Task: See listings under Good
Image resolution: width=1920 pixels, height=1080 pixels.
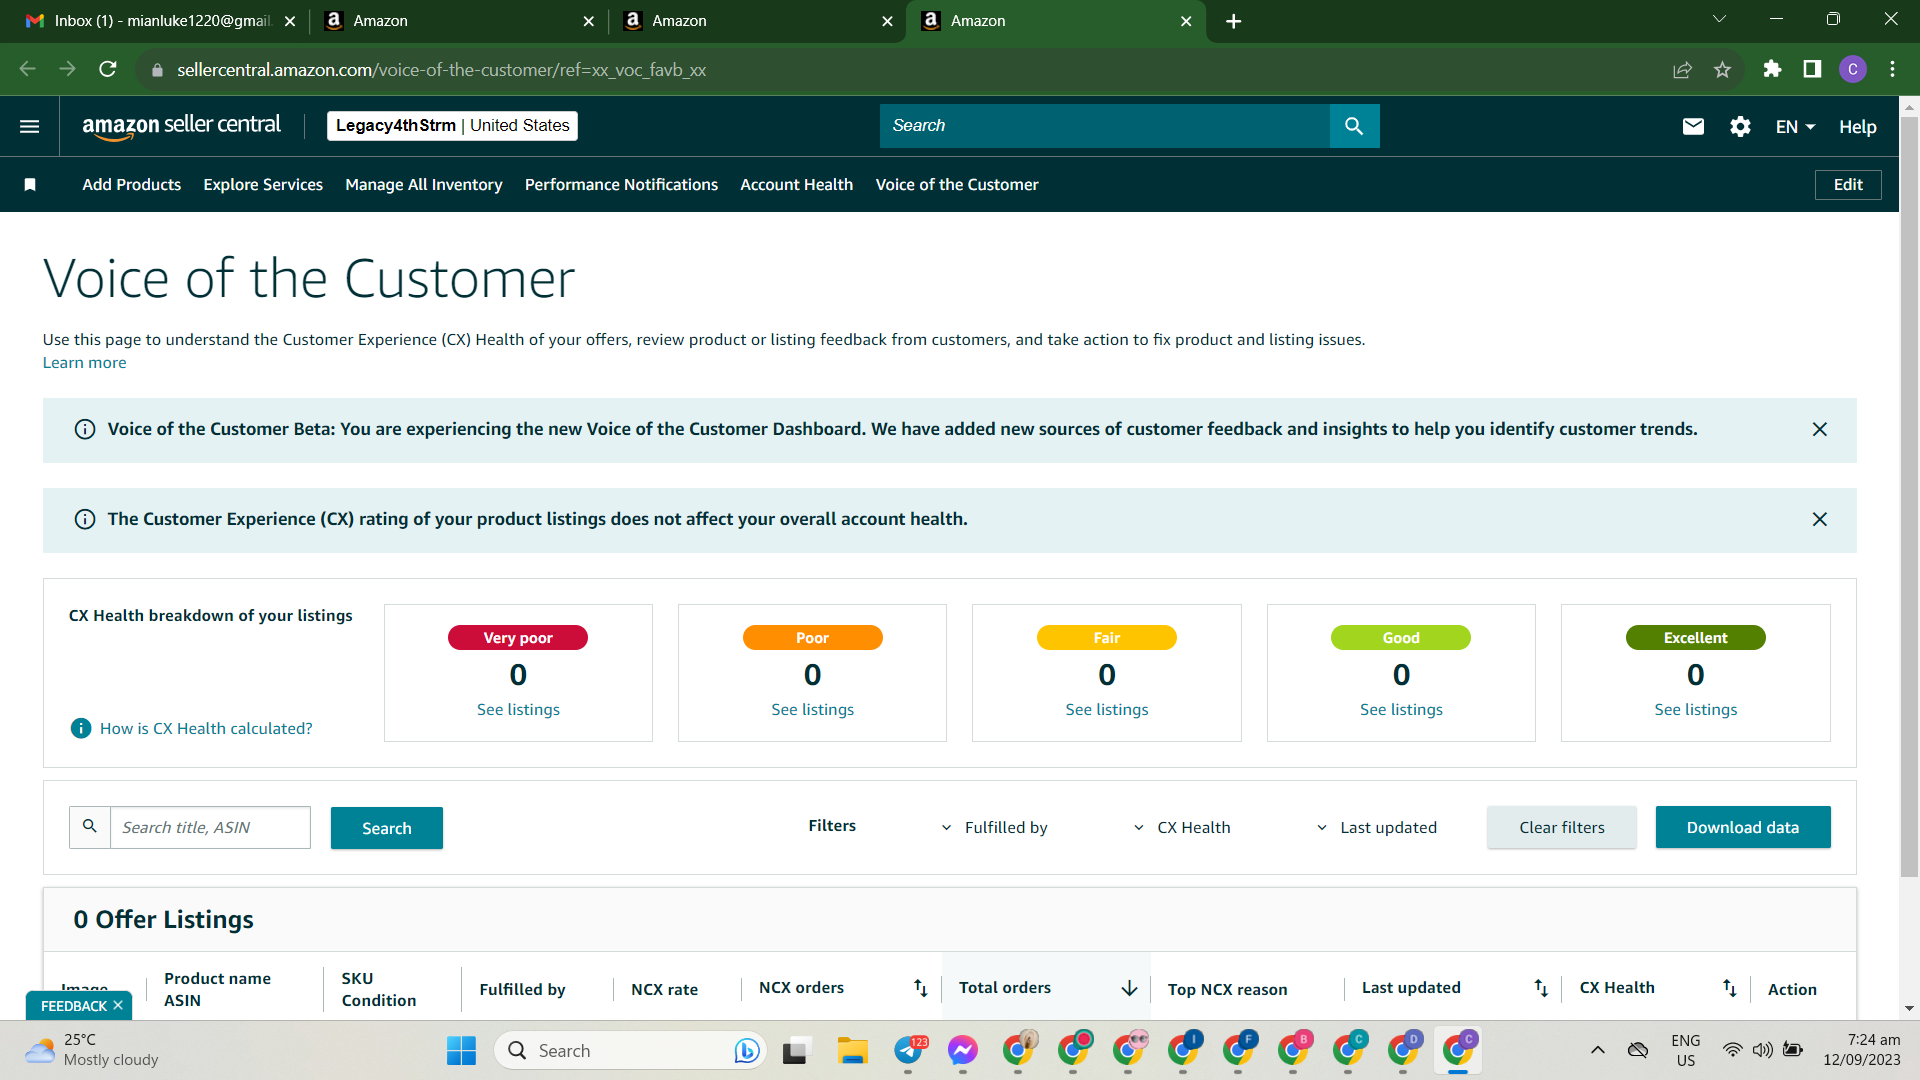Action: coord(1401,710)
